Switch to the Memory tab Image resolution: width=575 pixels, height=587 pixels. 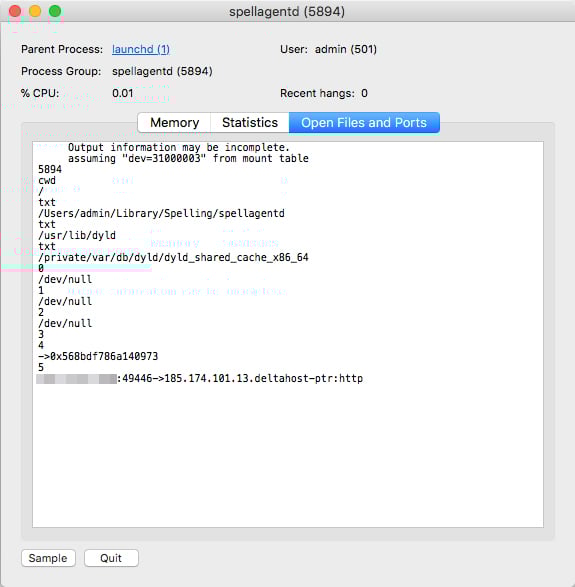pyautogui.click(x=174, y=122)
